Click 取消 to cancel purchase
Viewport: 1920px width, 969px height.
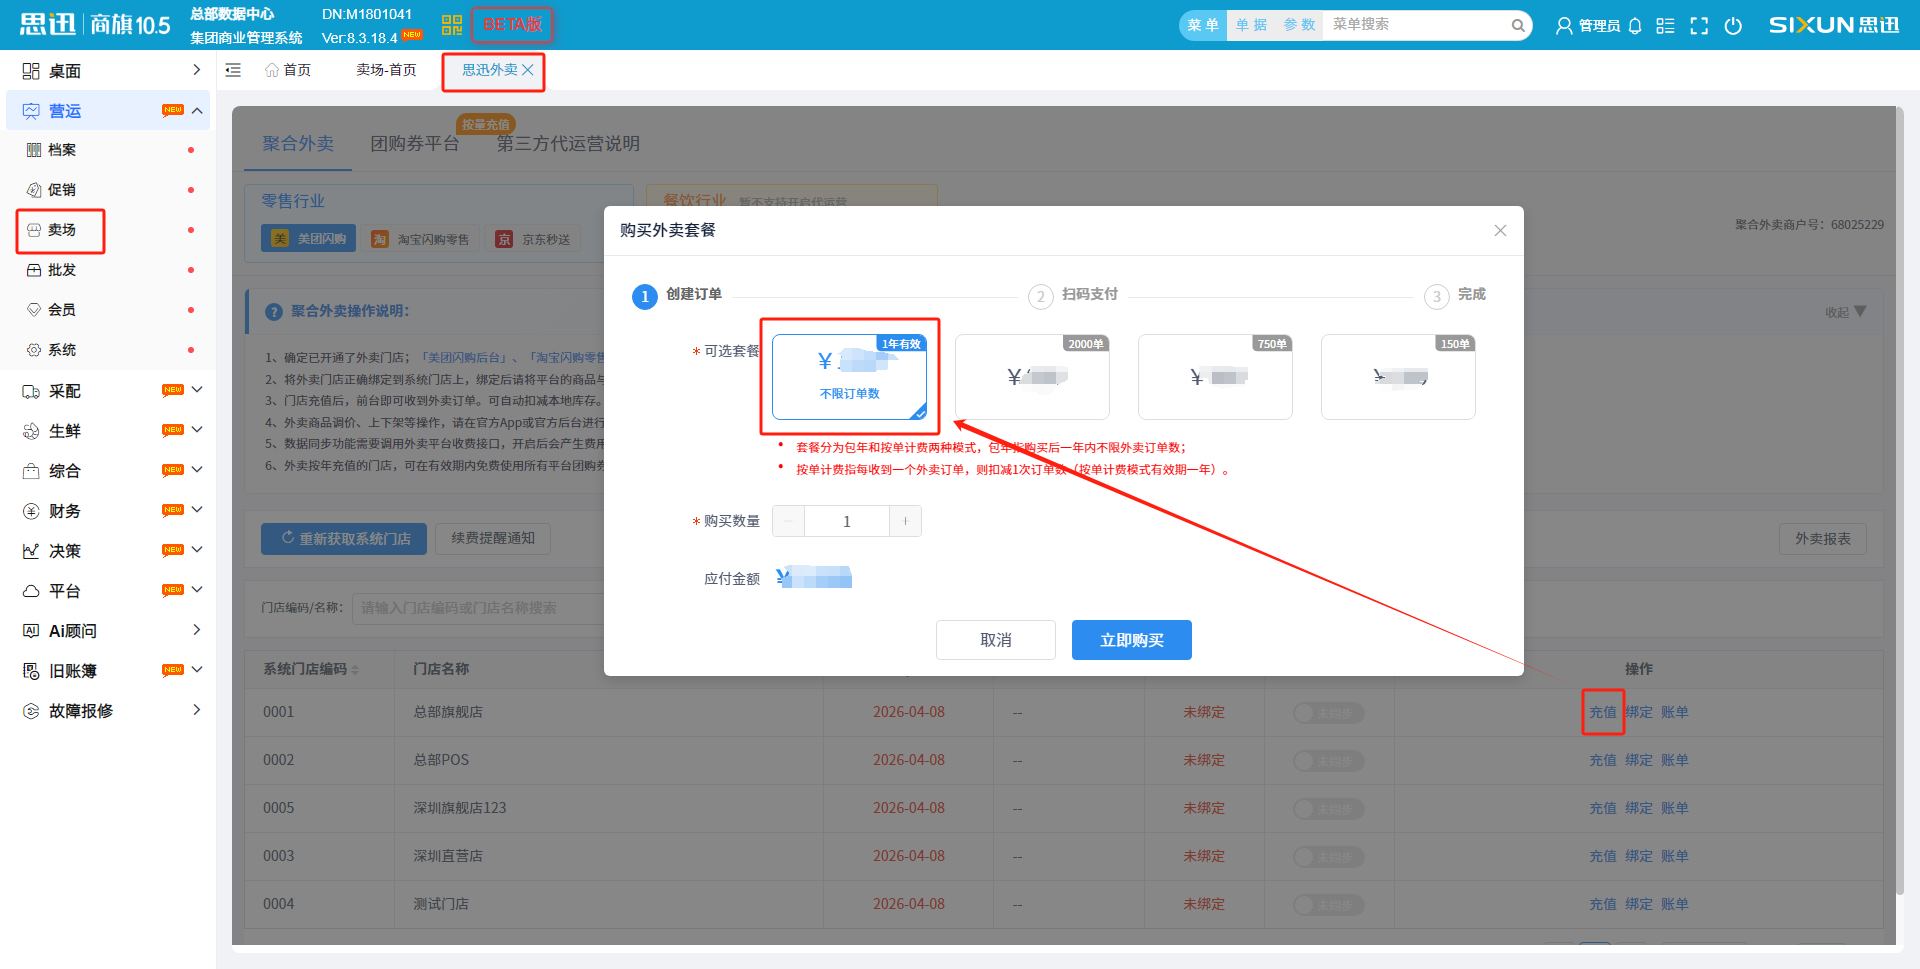996,640
